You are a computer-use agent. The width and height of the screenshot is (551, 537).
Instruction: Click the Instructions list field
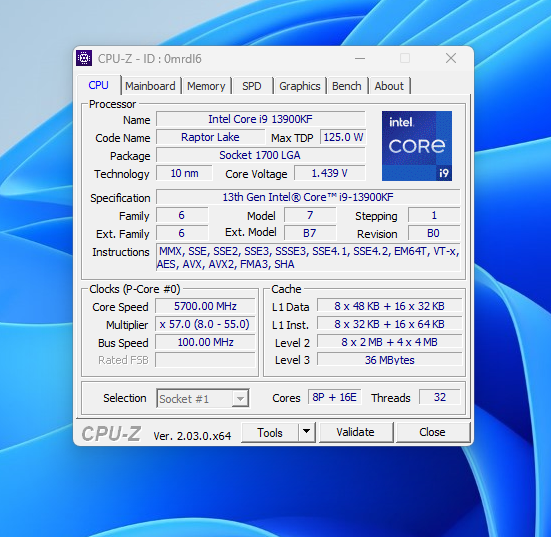pyautogui.click(x=308, y=258)
